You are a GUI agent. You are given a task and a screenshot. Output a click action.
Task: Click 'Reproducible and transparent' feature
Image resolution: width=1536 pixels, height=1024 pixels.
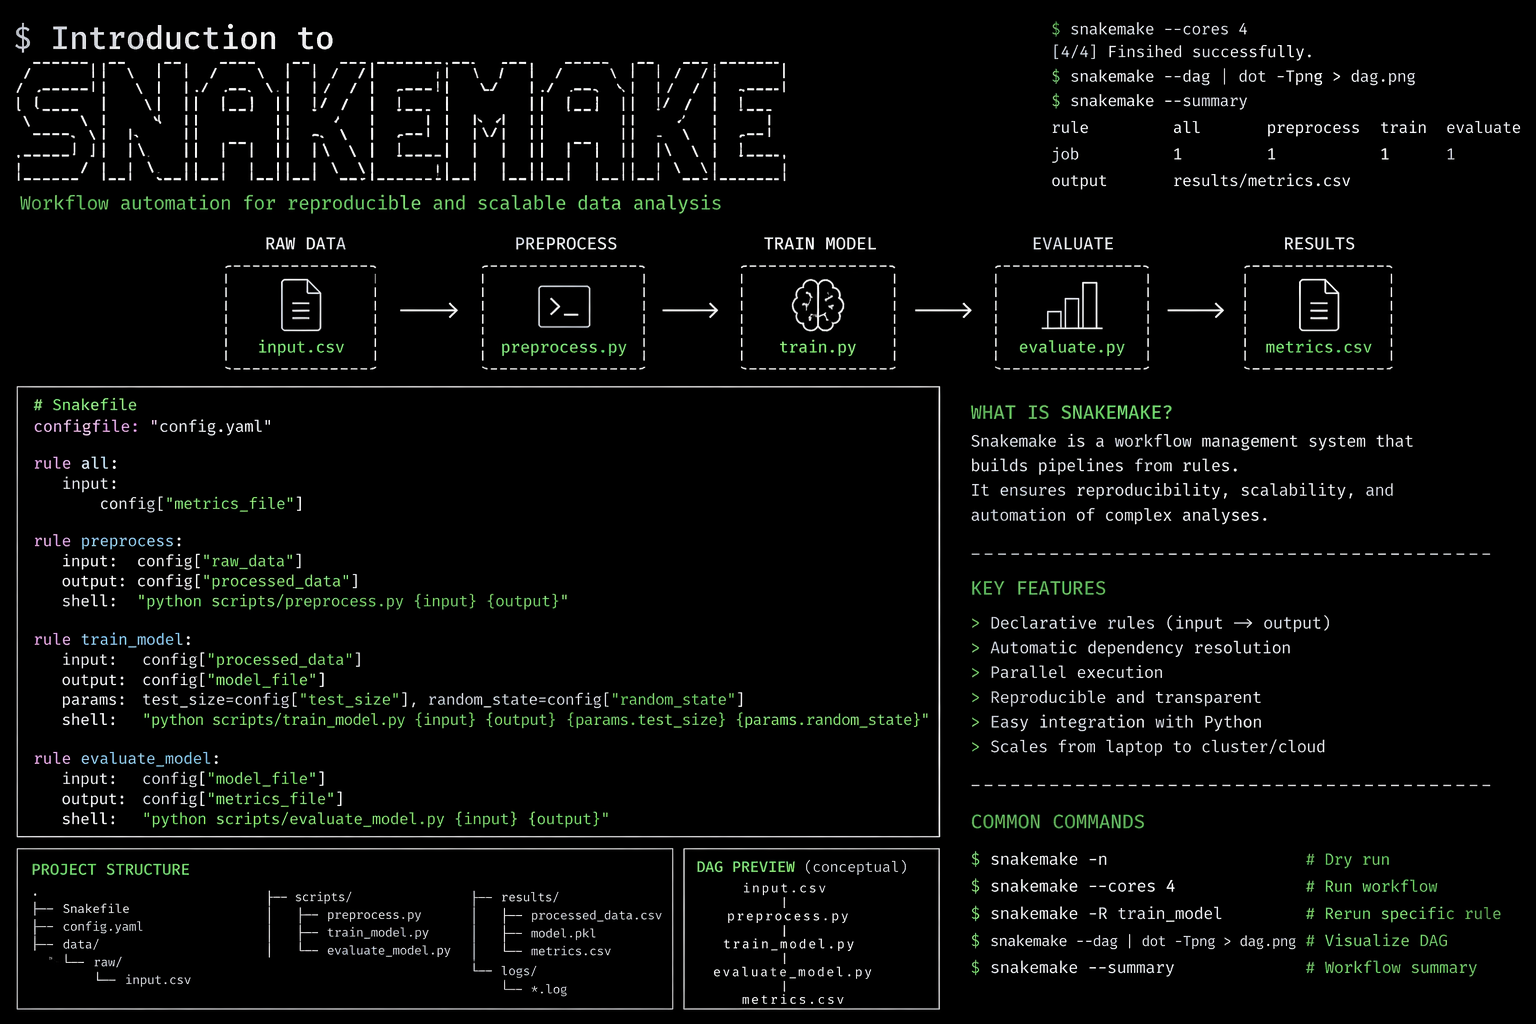tap(1125, 698)
